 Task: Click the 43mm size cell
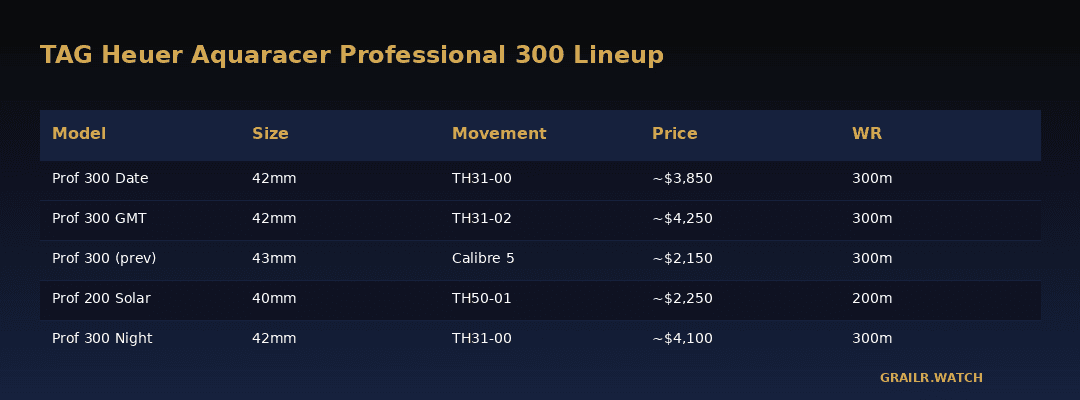(274, 258)
